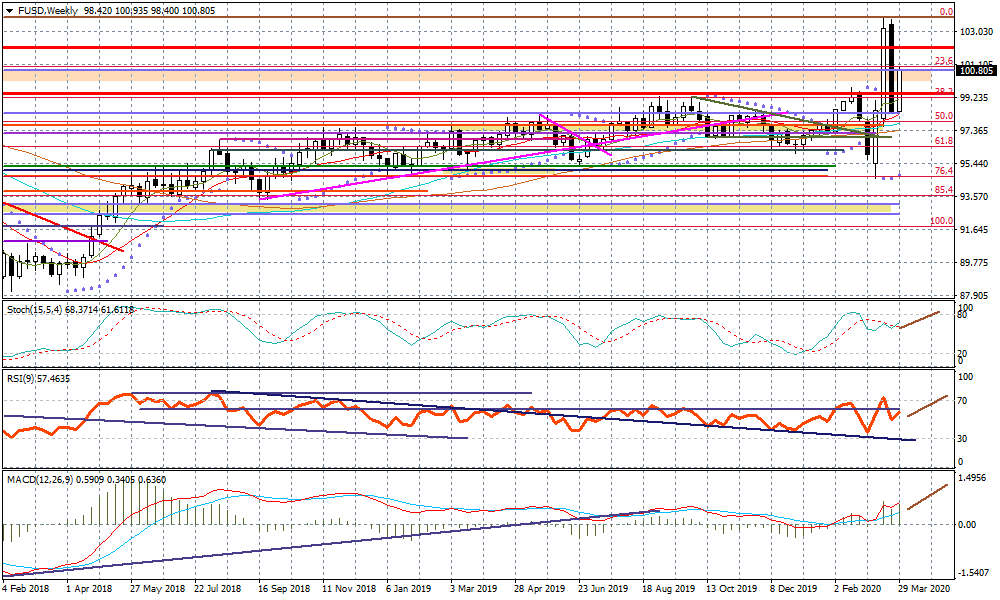
Task: Select the 4 Feb 2018 date label
Action: 27,589
